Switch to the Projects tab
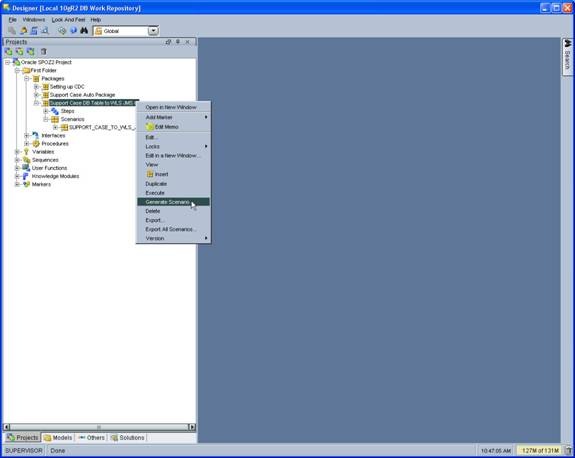The height and width of the screenshot is (458, 575). click(x=22, y=437)
